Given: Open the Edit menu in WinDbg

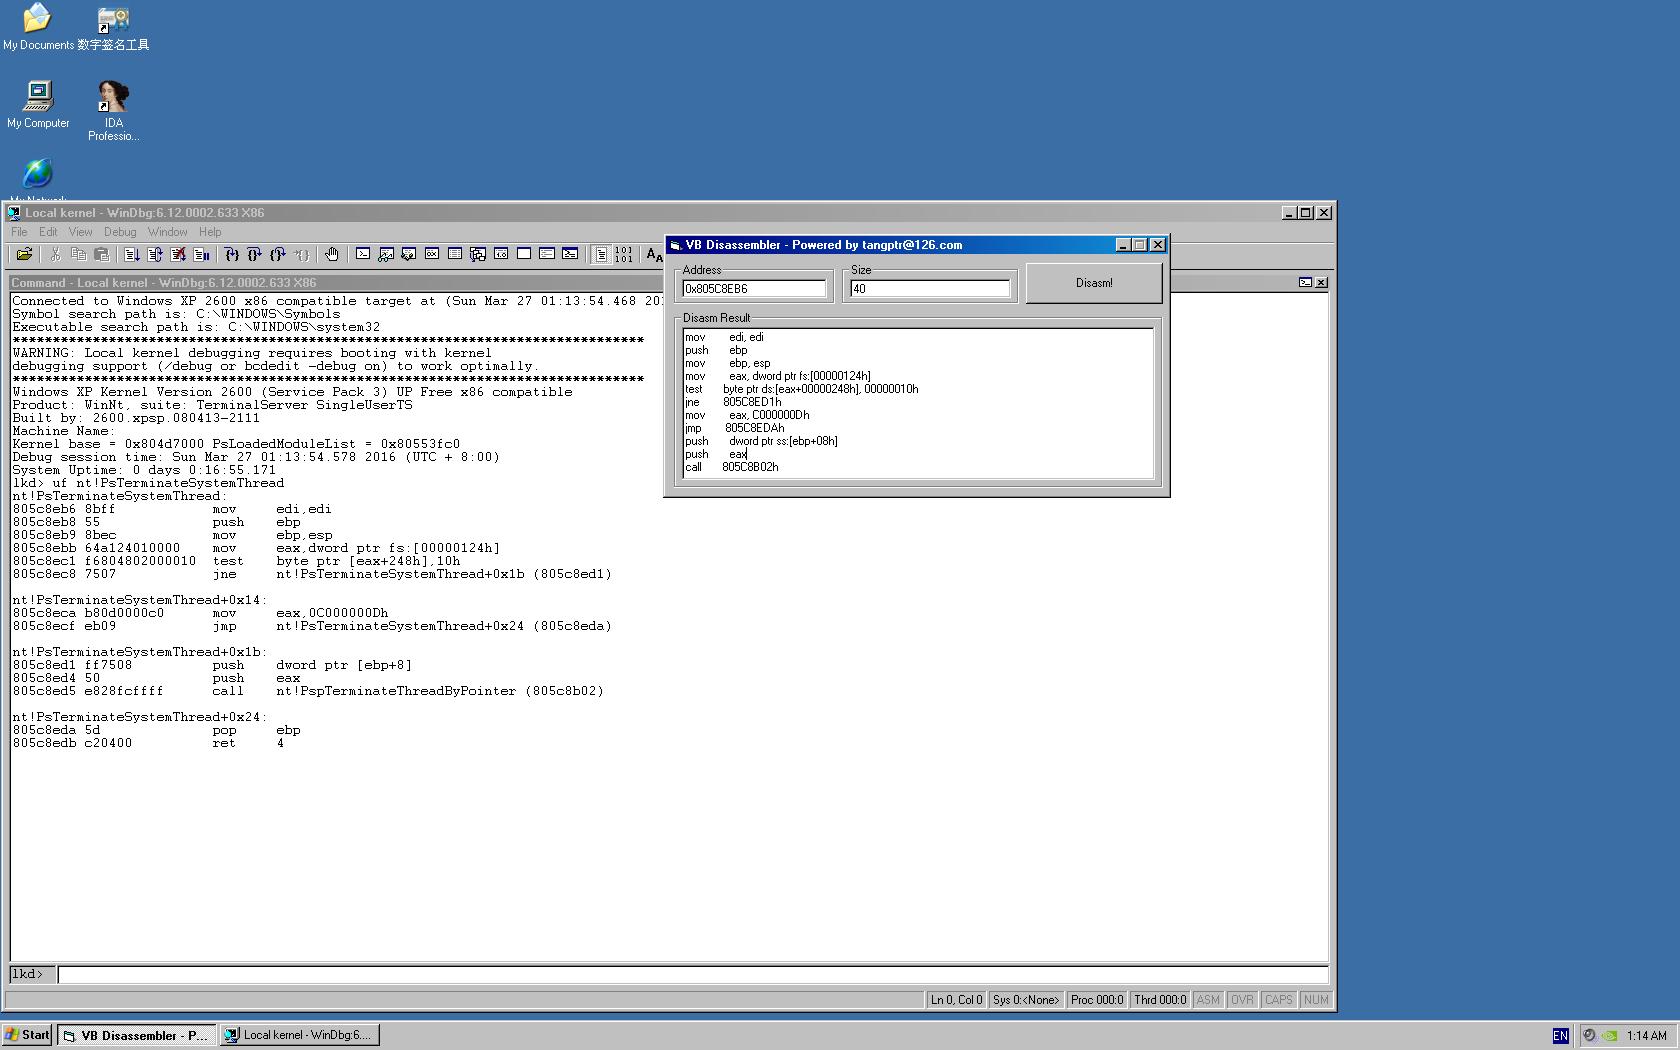Looking at the screenshot, I should click(48, 232).
